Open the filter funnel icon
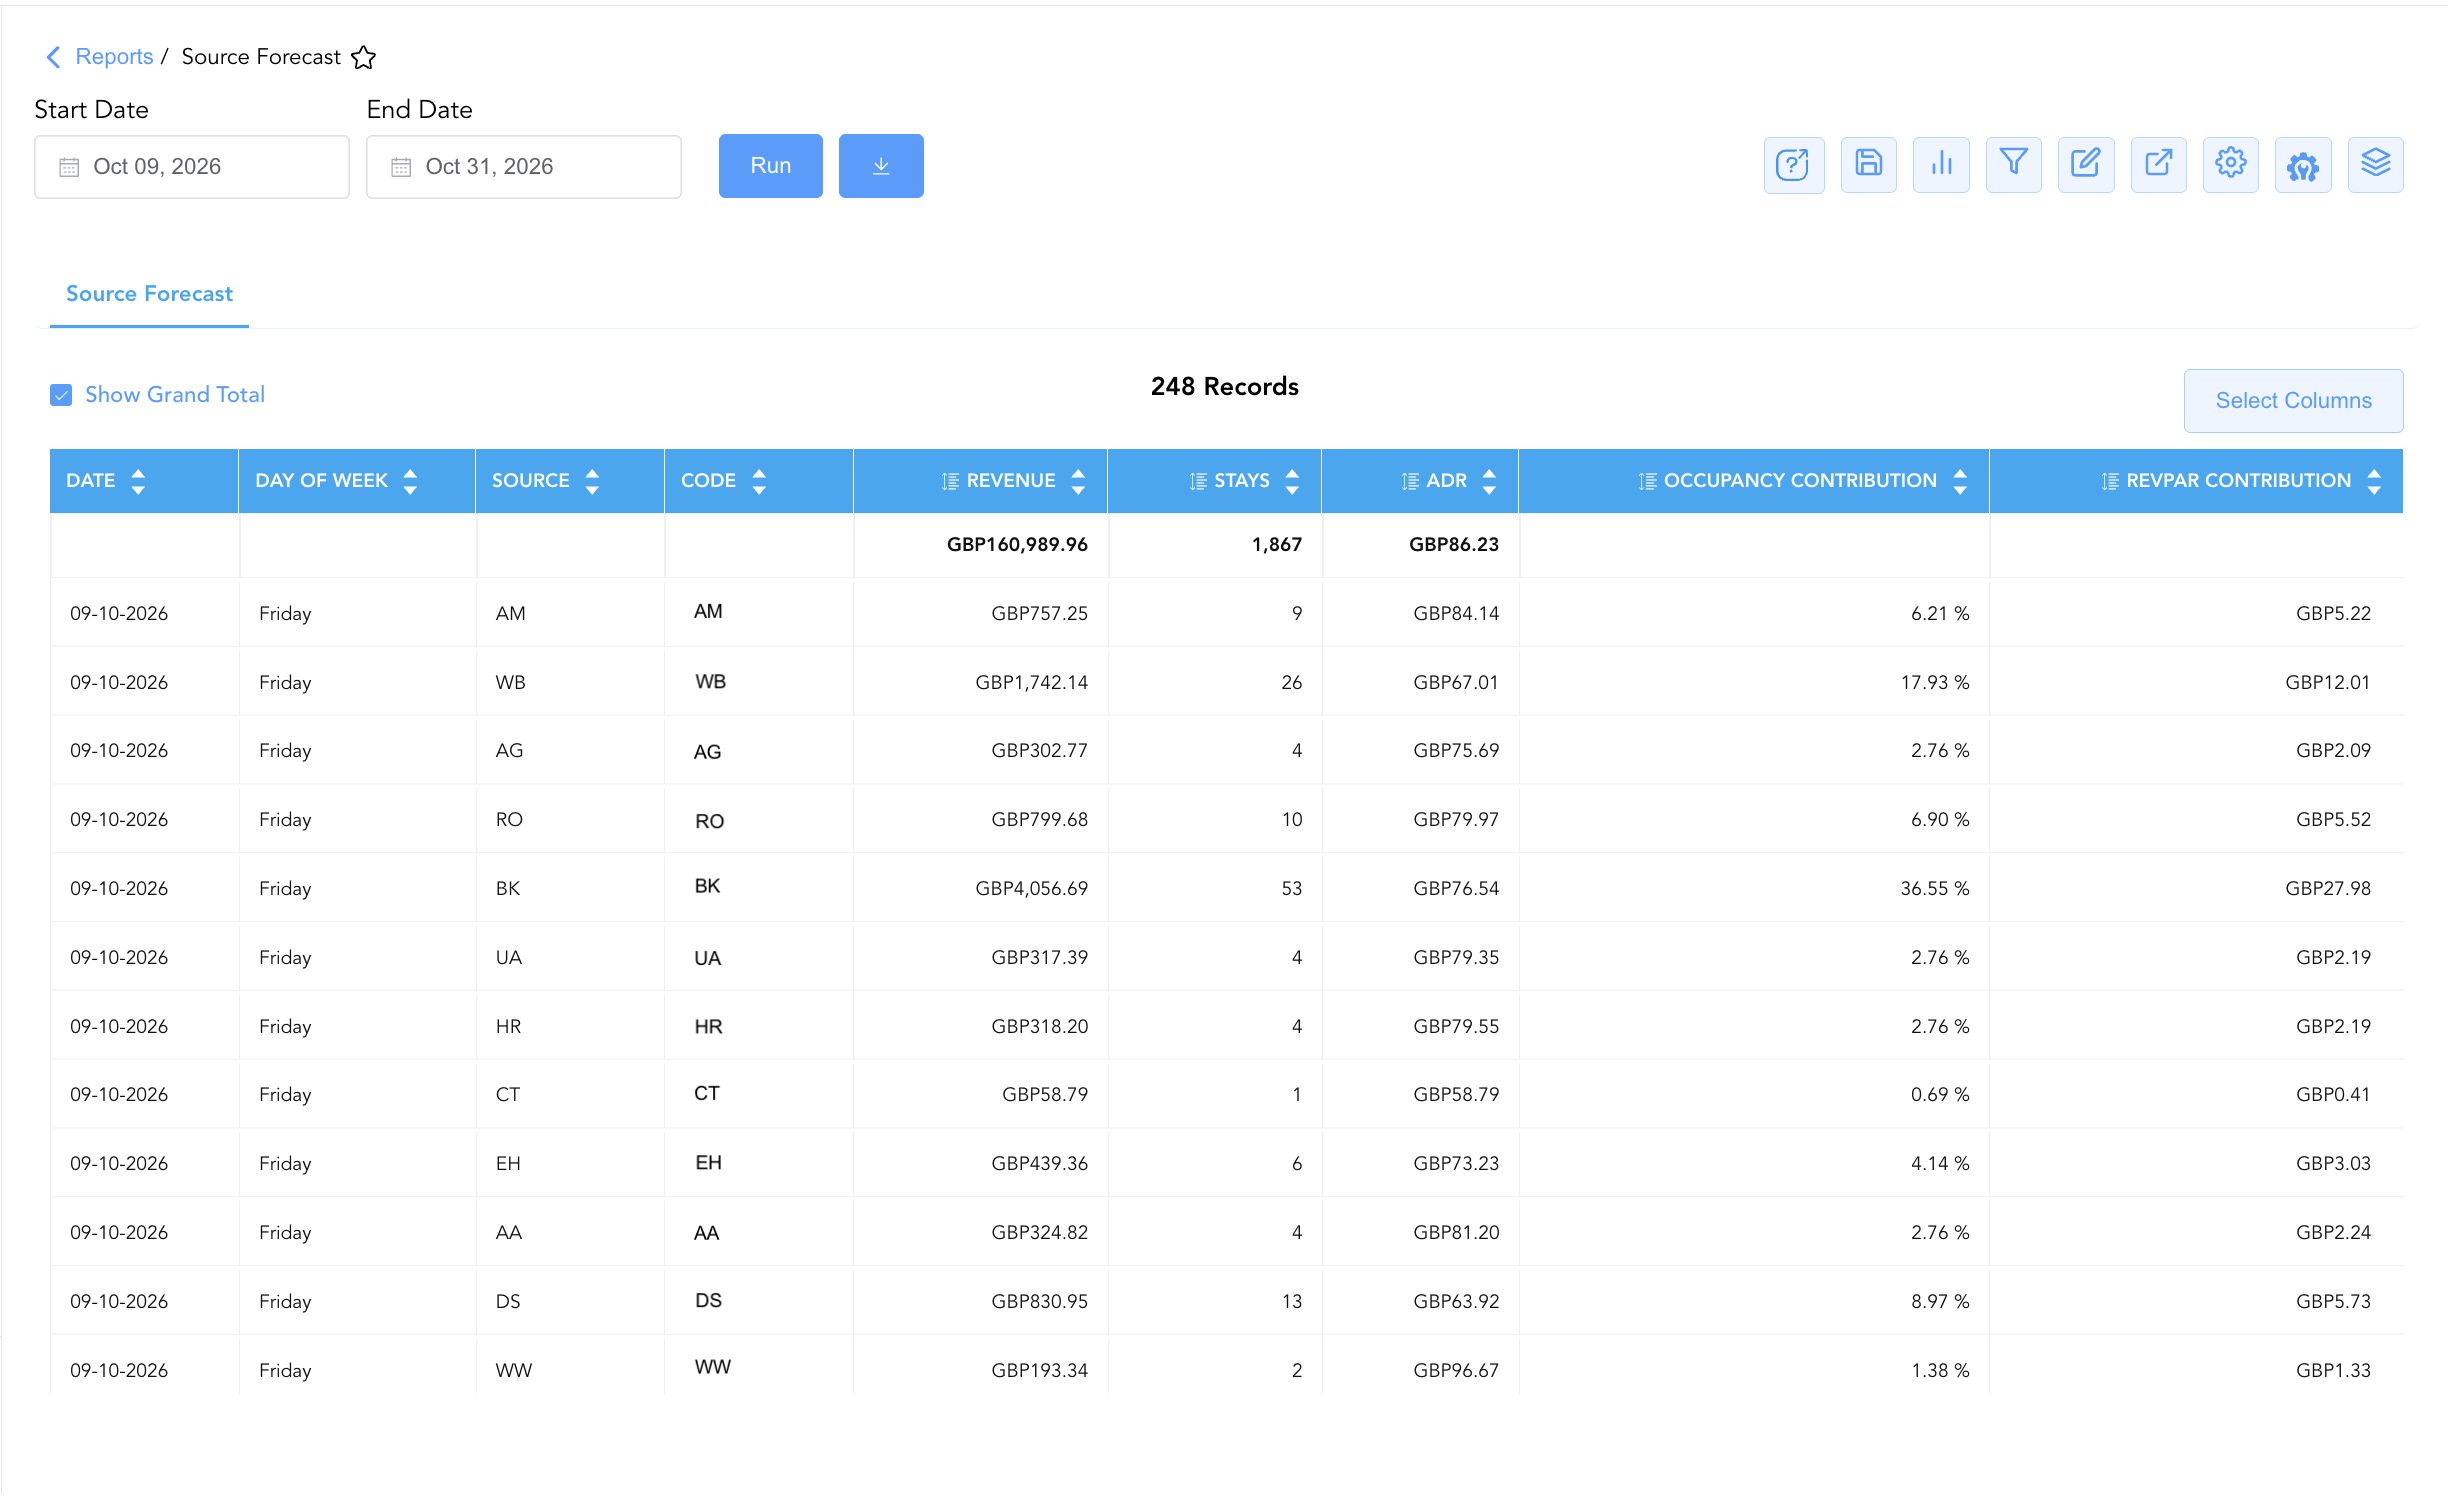 (x=2013, y=165)
